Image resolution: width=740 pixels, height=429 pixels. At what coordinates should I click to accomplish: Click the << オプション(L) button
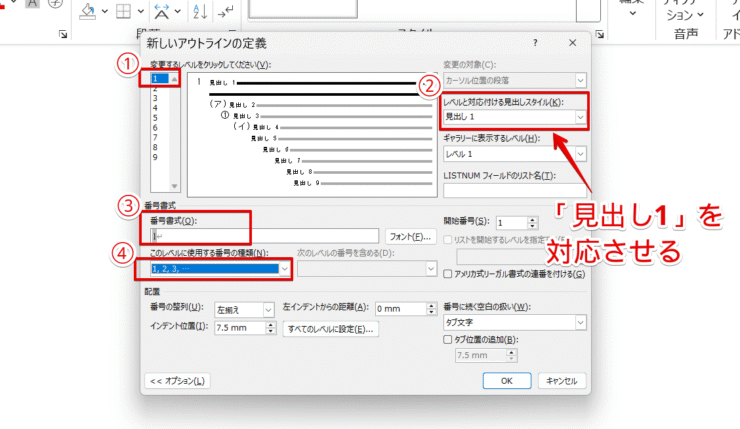(x=177, y=381)
